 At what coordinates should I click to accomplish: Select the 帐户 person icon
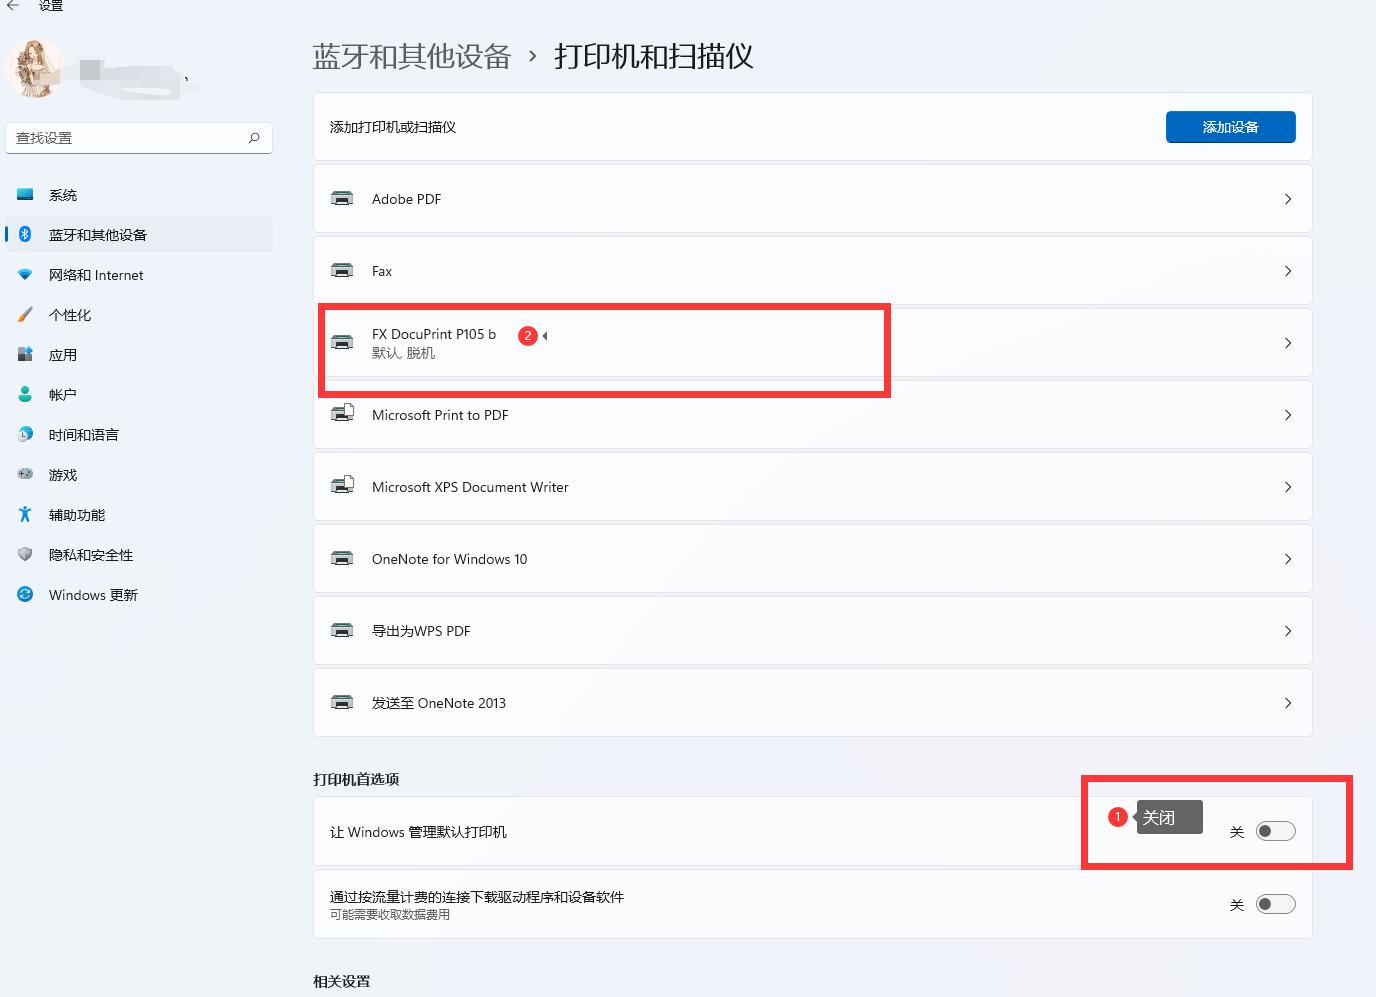pyautogui.click(x=25, y=394)
